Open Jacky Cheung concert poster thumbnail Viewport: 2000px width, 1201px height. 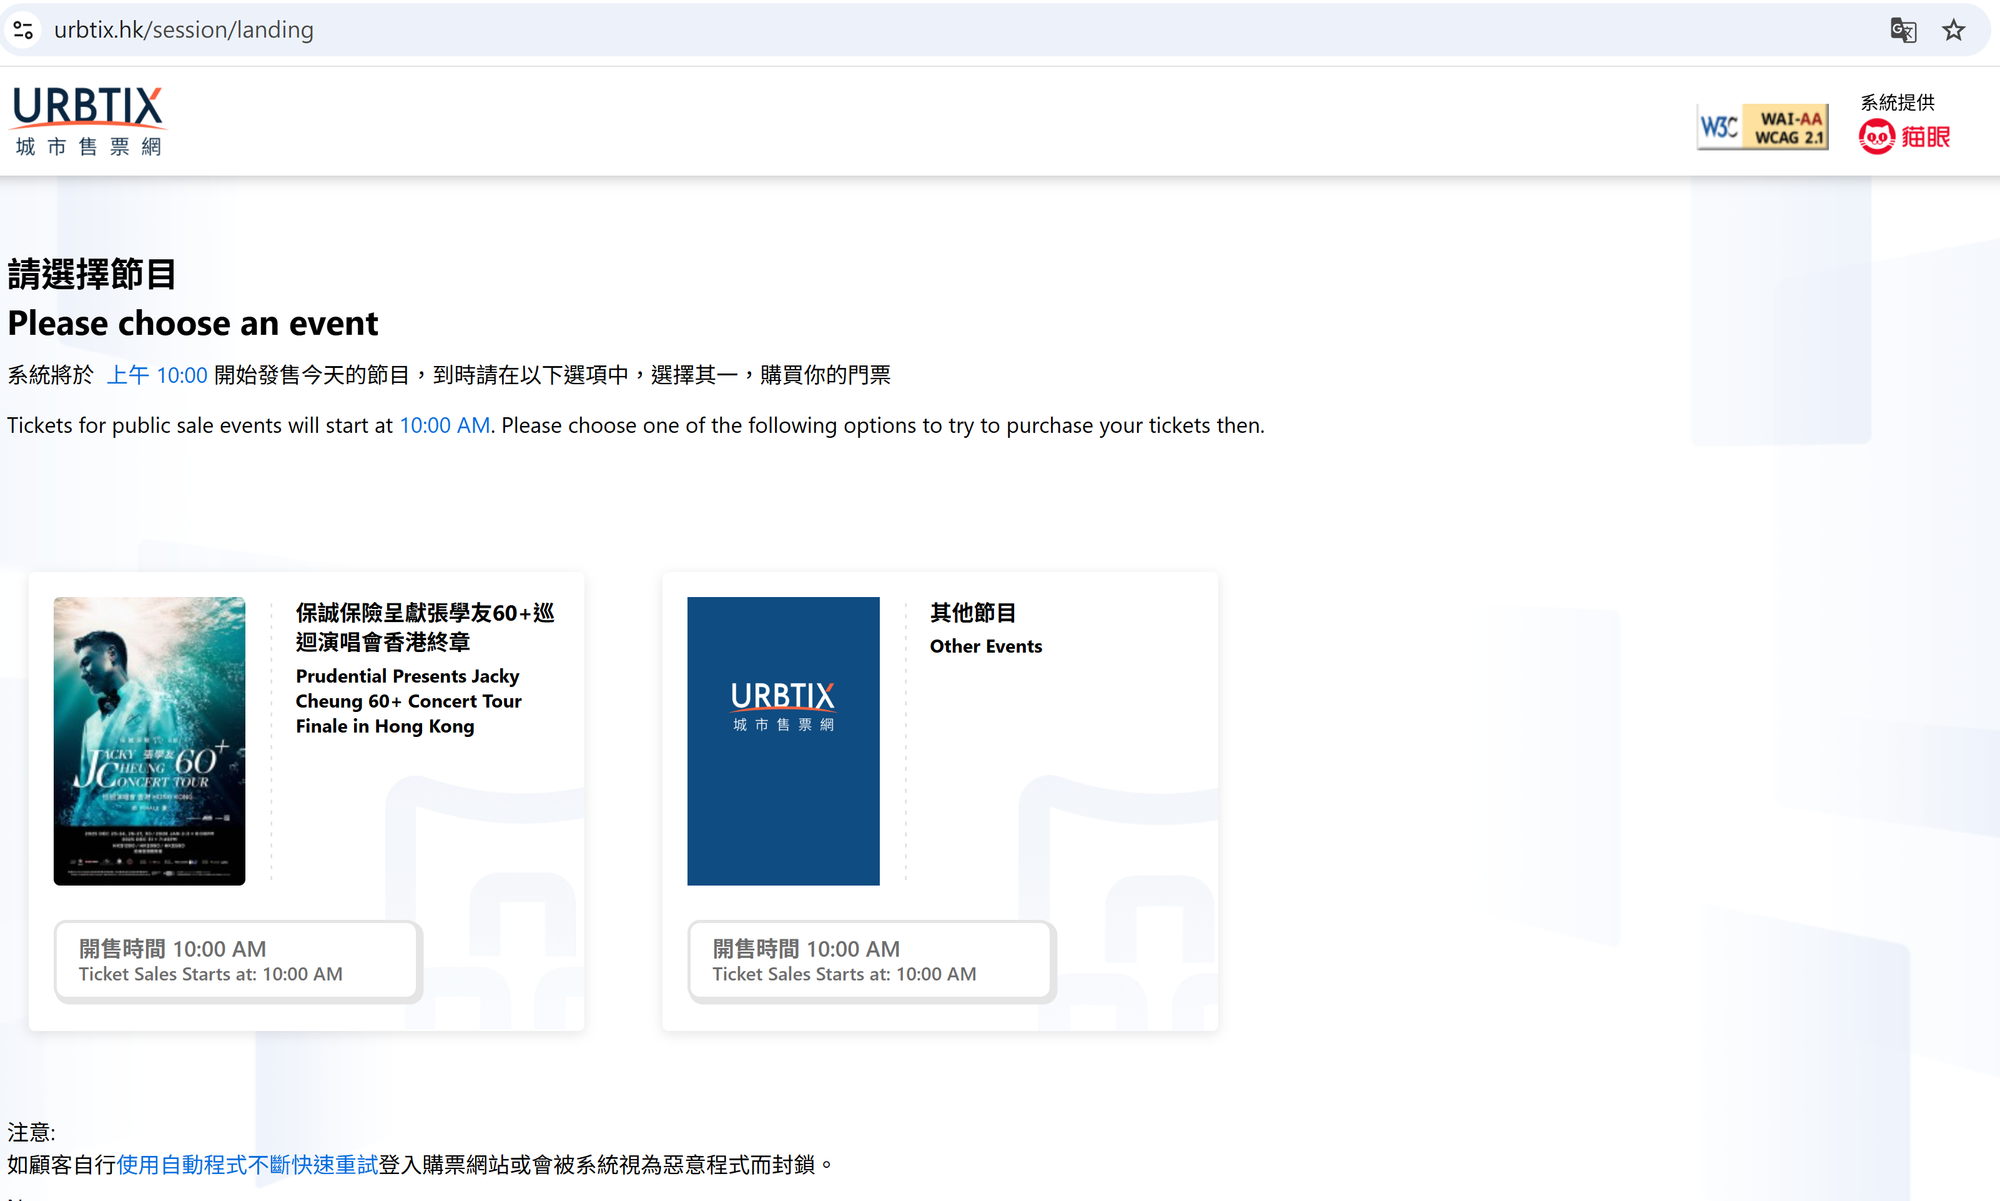click(x=149, y=741)
